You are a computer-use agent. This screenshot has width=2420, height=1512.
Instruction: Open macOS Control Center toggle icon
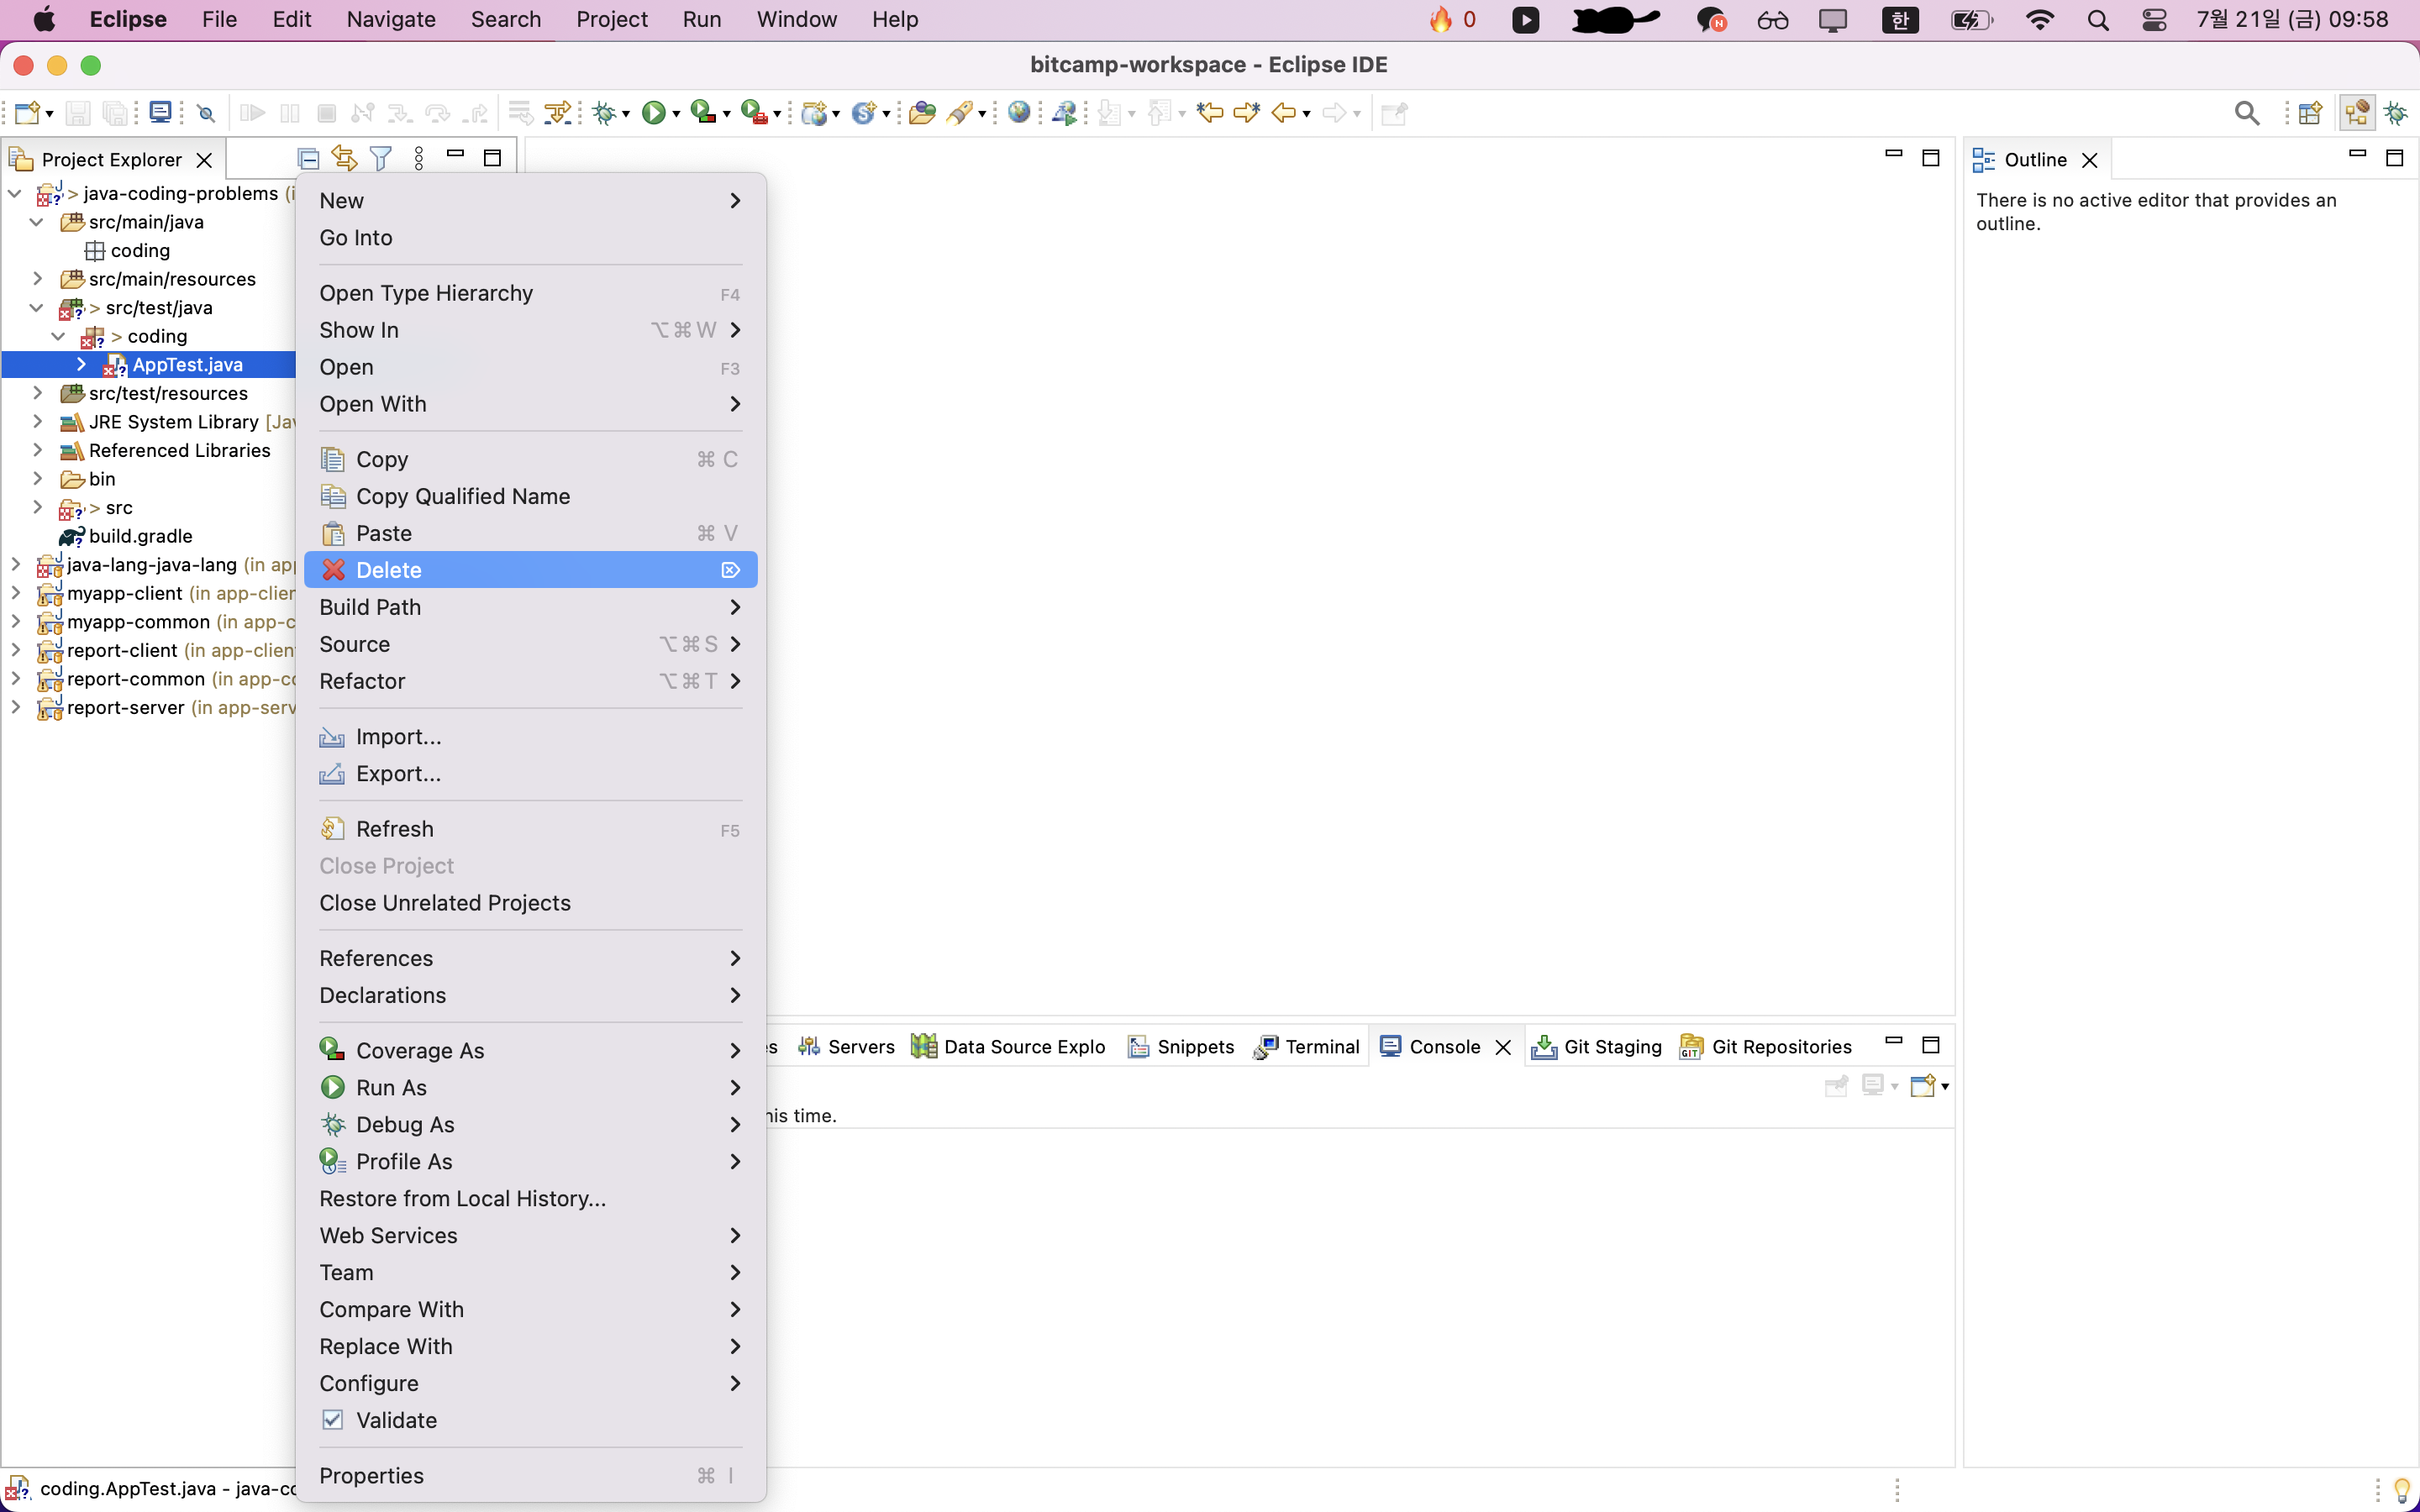2154,20
